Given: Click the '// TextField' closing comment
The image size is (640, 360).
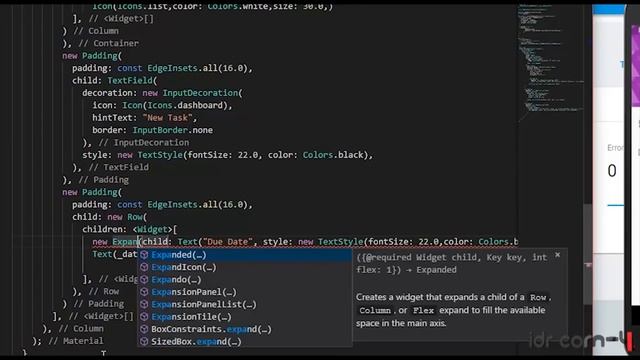Looking at the screenshot, I should (119, 167).
